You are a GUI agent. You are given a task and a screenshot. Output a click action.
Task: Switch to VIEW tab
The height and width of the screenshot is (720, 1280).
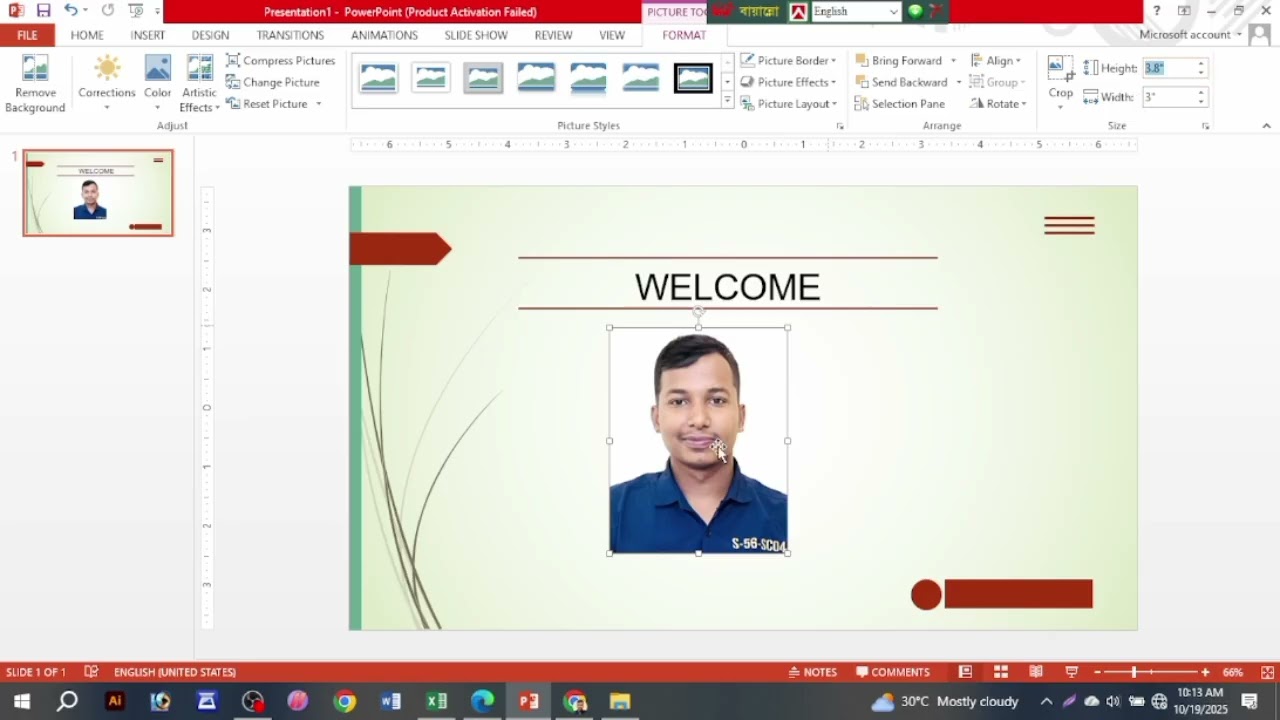[x=612, y=35]
